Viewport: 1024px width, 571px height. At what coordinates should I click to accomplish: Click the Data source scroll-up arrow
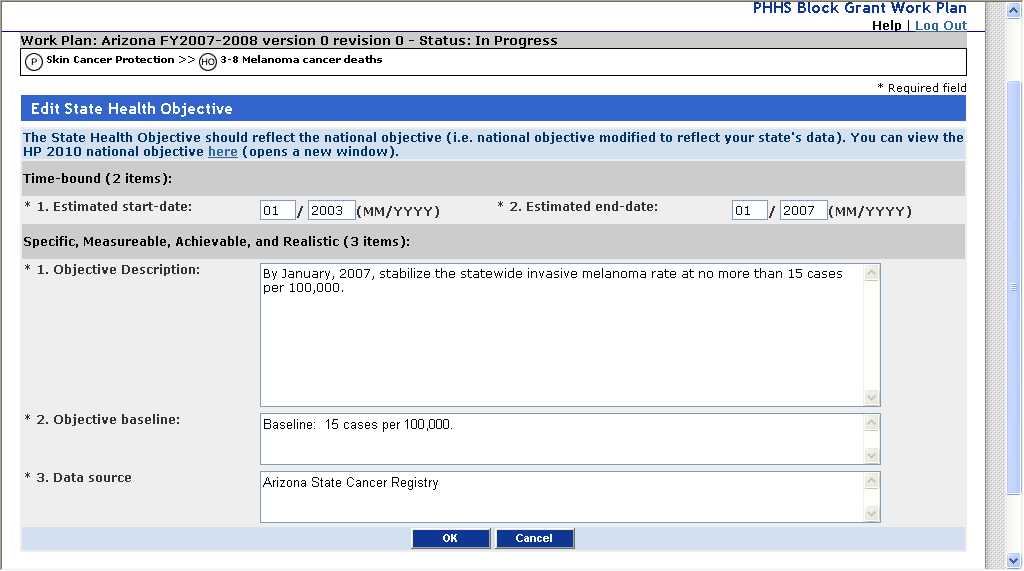coord(872,481)
